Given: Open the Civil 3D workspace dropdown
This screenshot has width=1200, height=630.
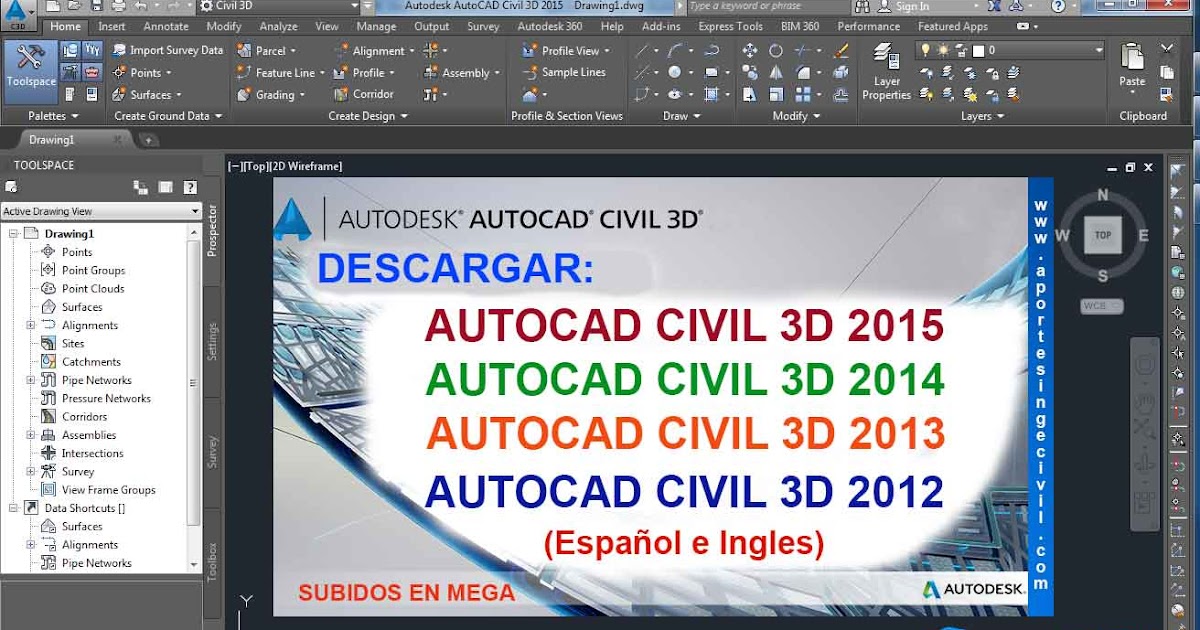Looking at the screenshot, I should coord(279,6).
